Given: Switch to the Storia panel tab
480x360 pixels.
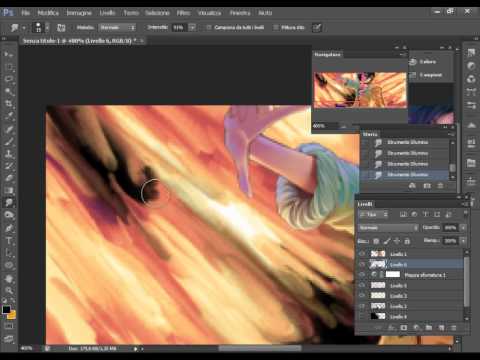Looking at the screenshot, I should (x=370, y=134).
